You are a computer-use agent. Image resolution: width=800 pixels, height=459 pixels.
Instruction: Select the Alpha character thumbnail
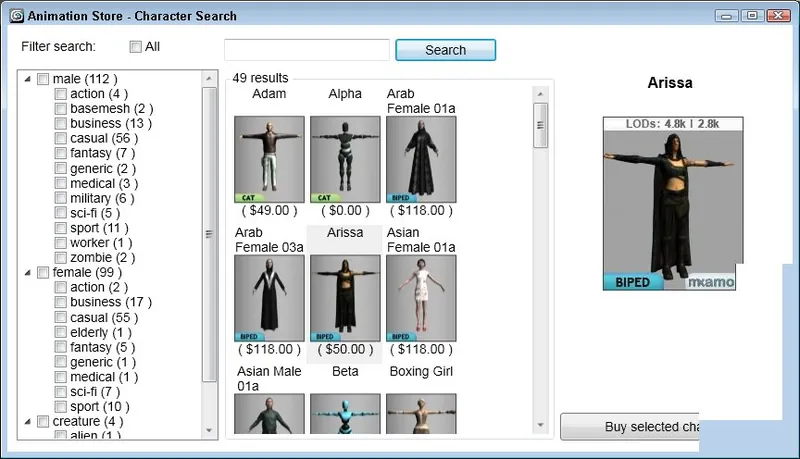pos(345,159)
